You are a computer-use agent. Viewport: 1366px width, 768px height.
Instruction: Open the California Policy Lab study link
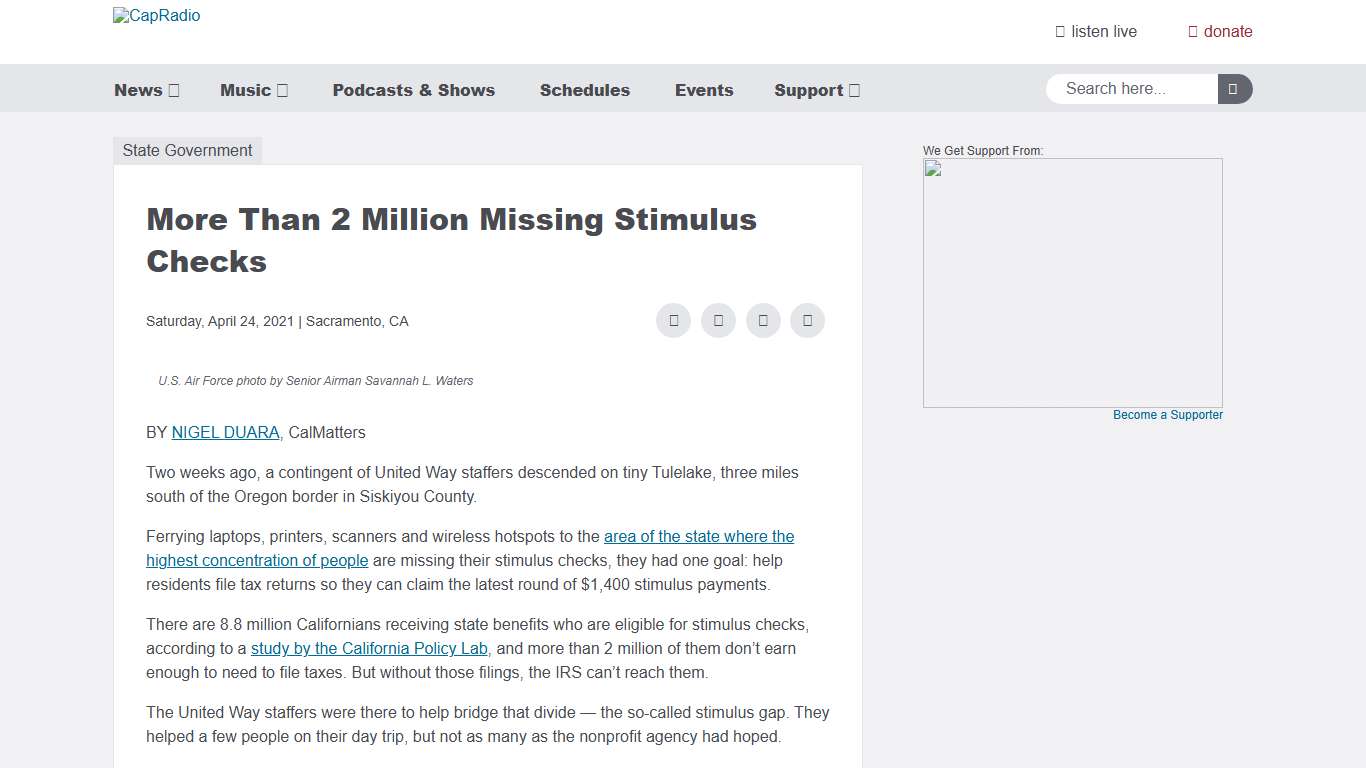point(368,648)
